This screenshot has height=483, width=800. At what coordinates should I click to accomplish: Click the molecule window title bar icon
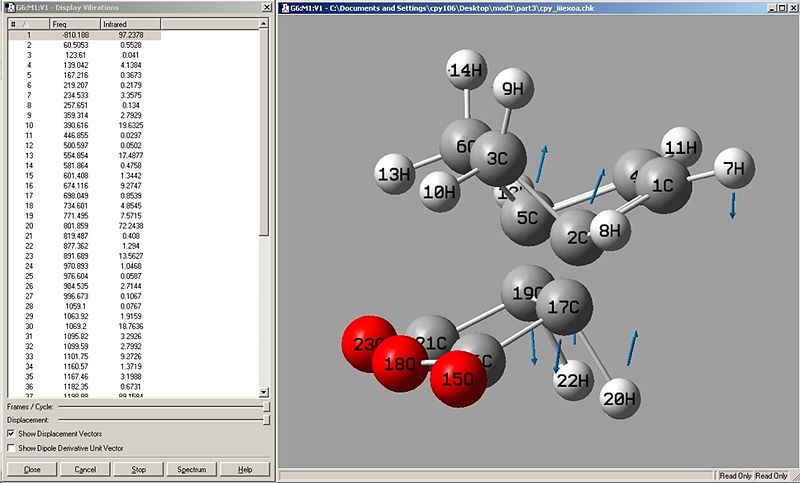285,8
